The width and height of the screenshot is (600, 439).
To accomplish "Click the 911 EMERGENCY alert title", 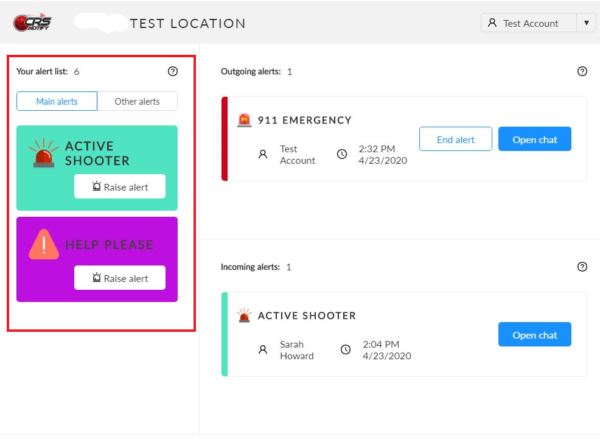I will pos(305,120).
